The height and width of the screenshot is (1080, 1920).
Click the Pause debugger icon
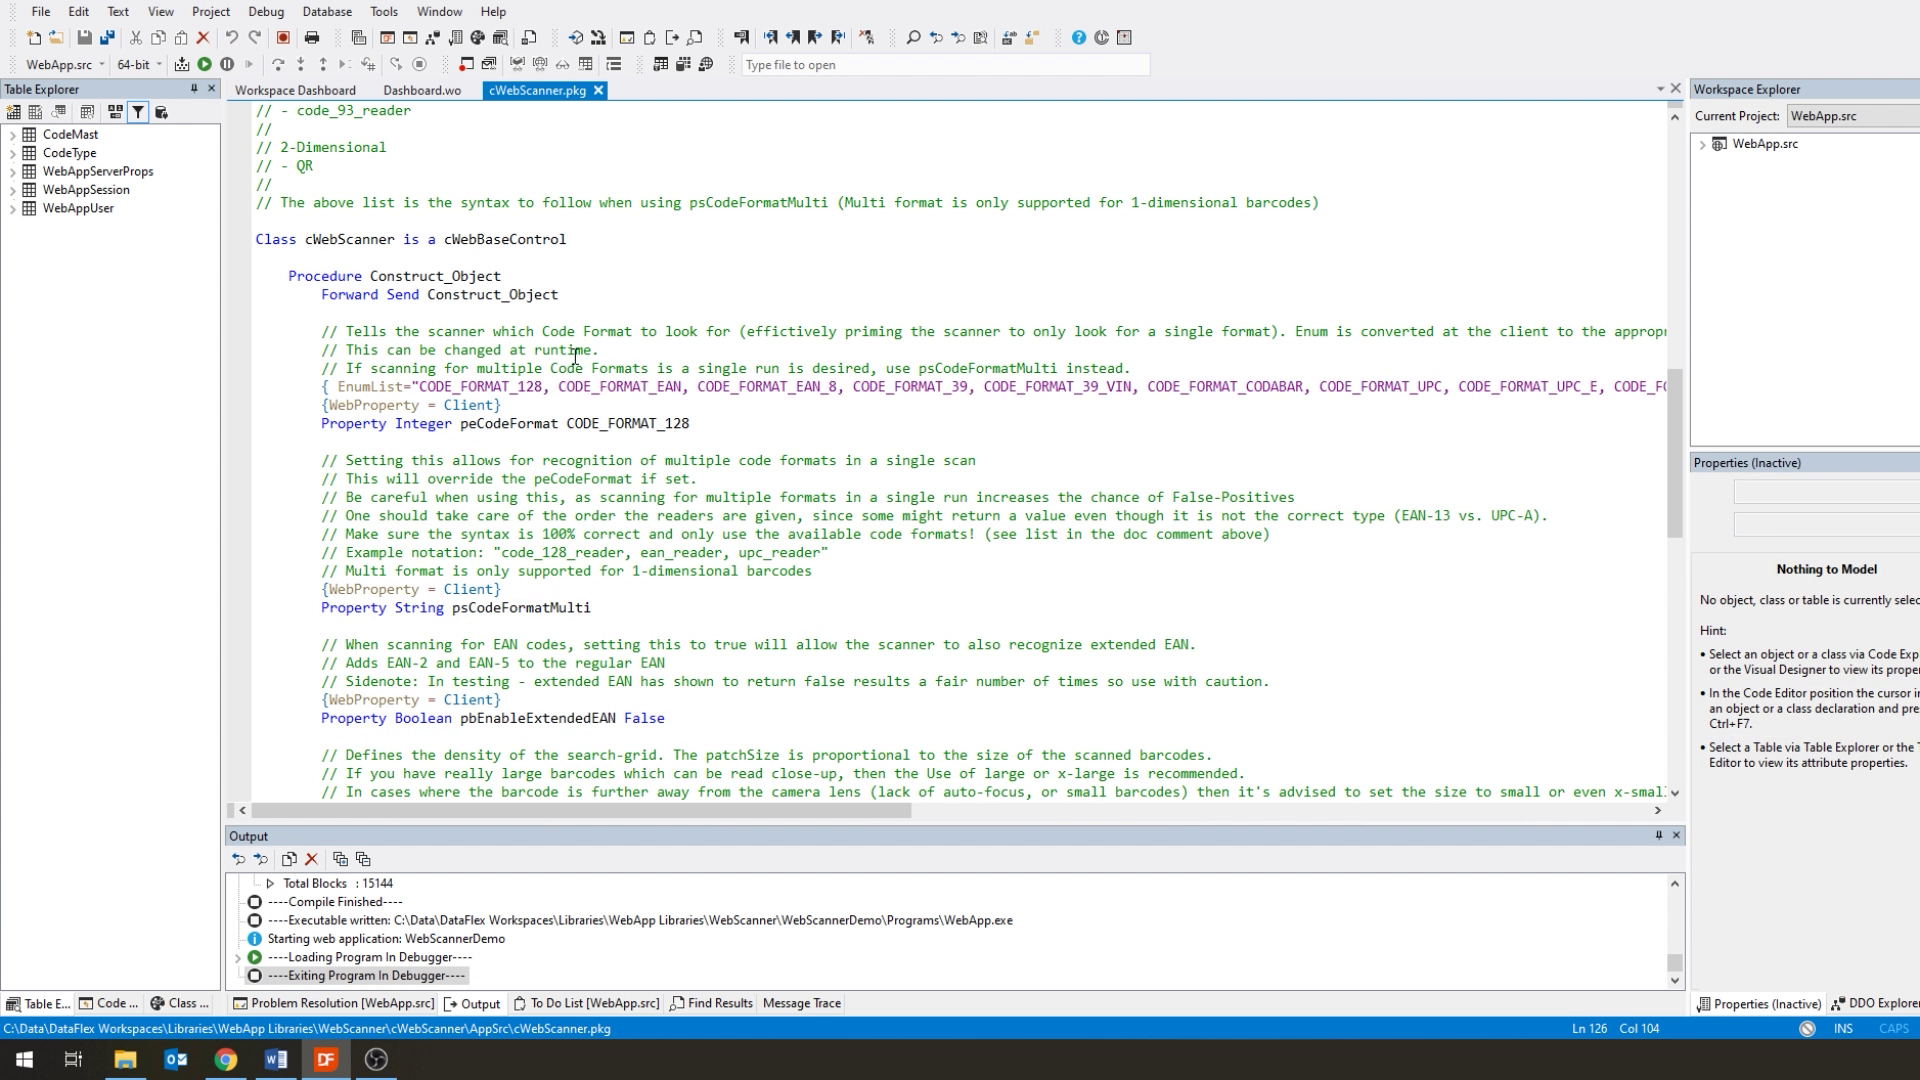click(x=227, y=64)
